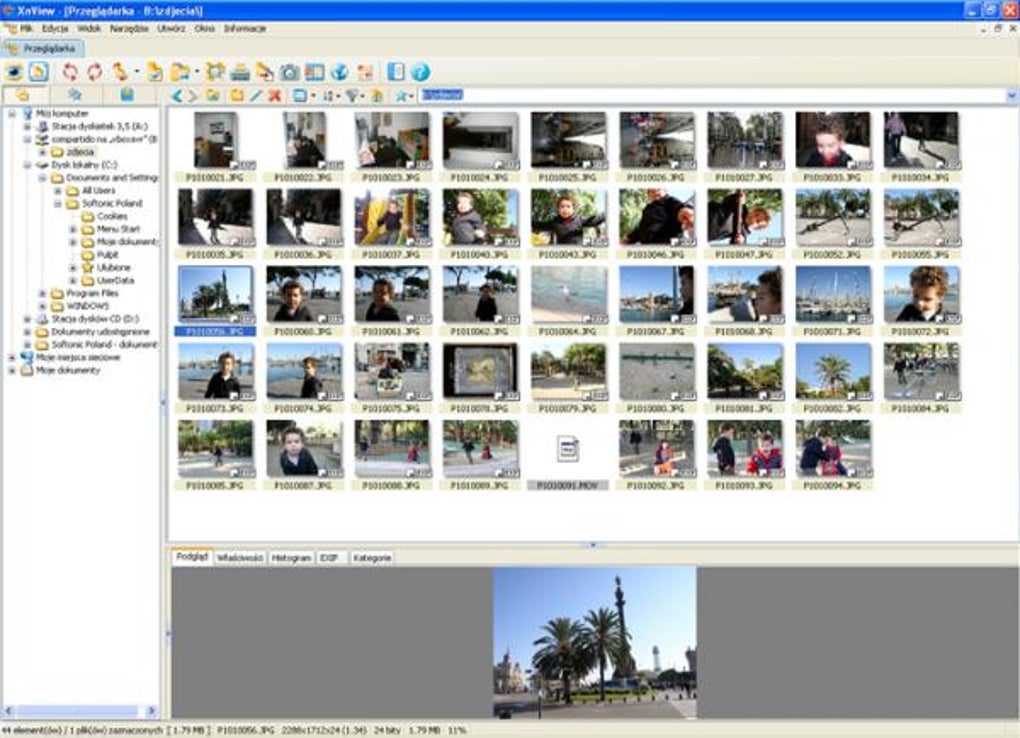This screenshot has width=1020, height=738.
Task: Click the camera screen-capture icon
Action: pyautogui.click(x=289, y=72)
